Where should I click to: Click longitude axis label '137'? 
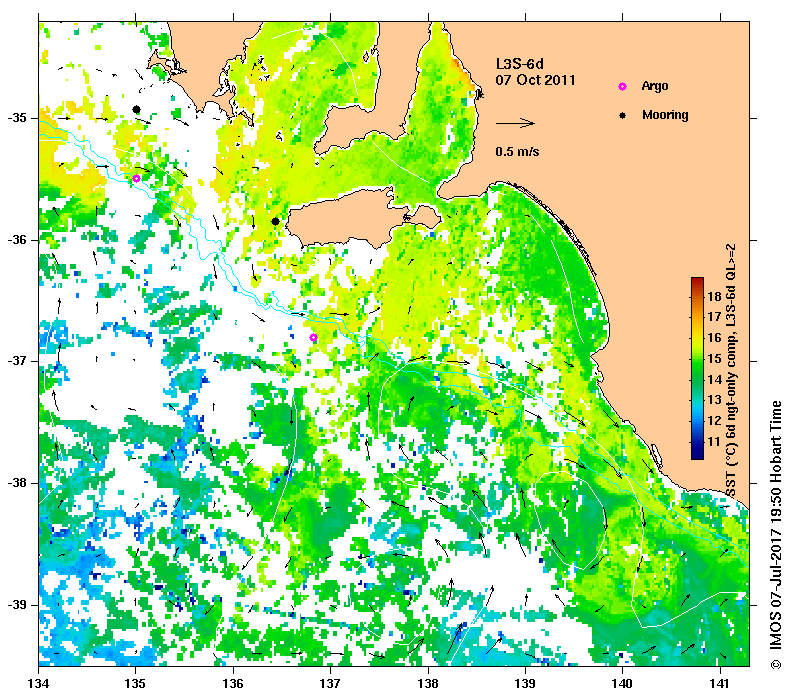coord(330,684)
